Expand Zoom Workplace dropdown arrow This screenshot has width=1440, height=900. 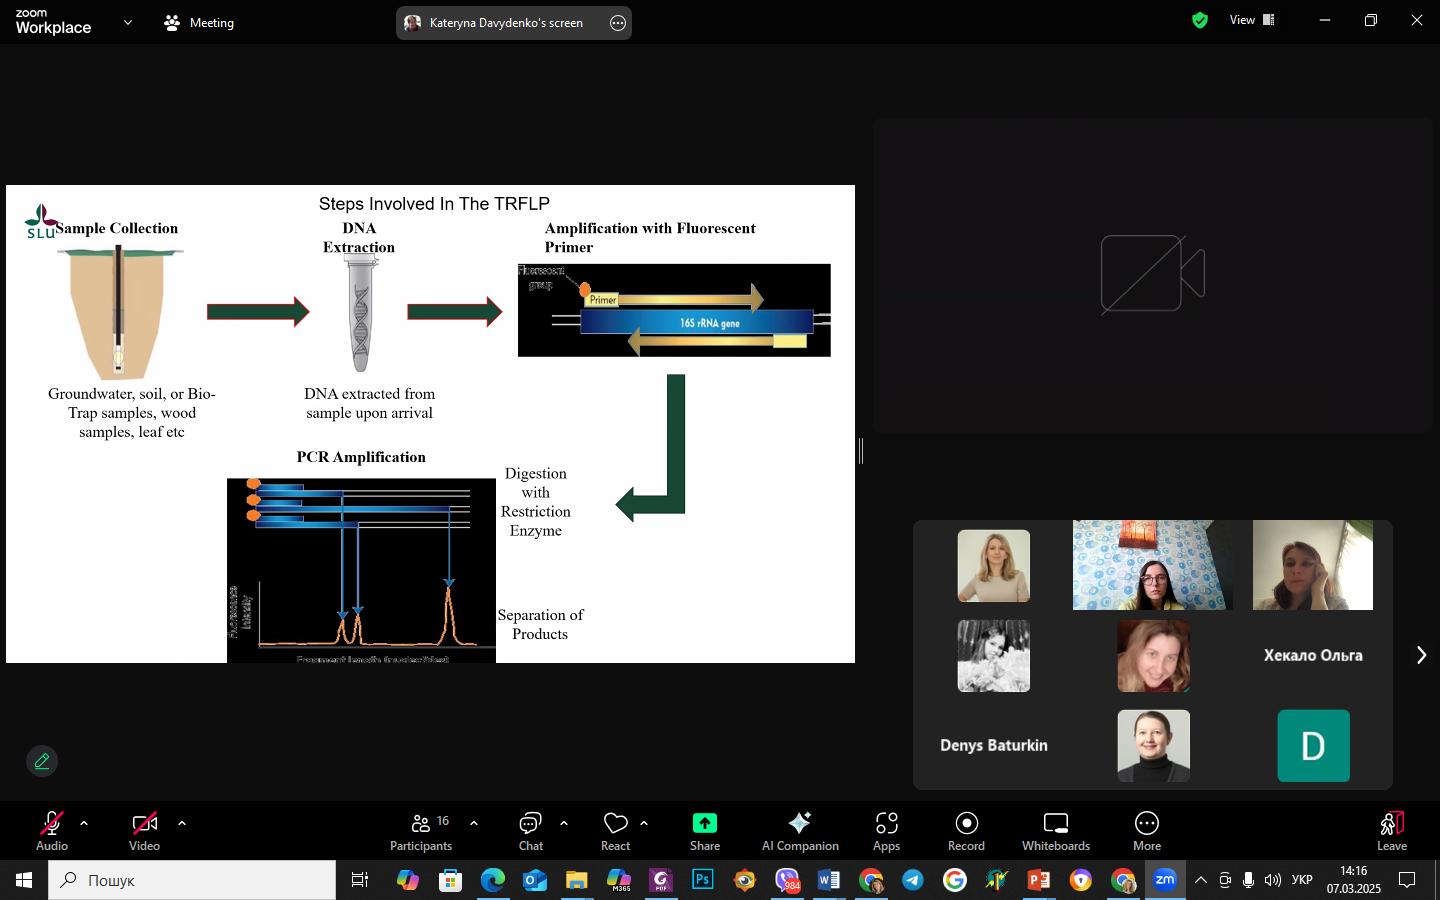point(128,22)
